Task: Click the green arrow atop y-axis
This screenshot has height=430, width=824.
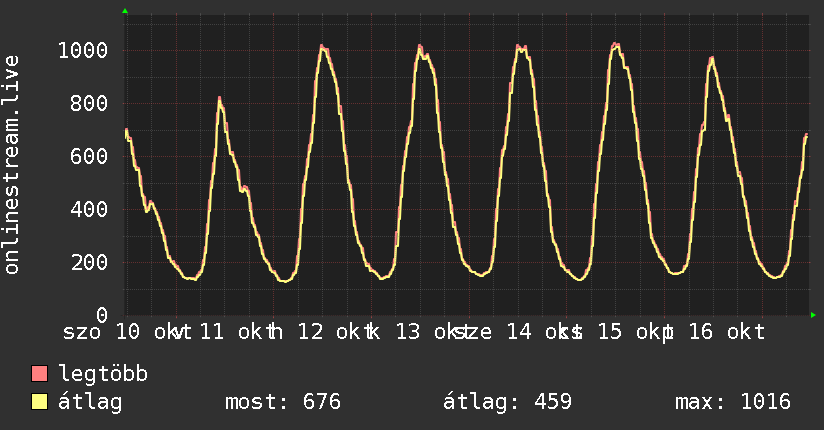Action: (125, 11)
